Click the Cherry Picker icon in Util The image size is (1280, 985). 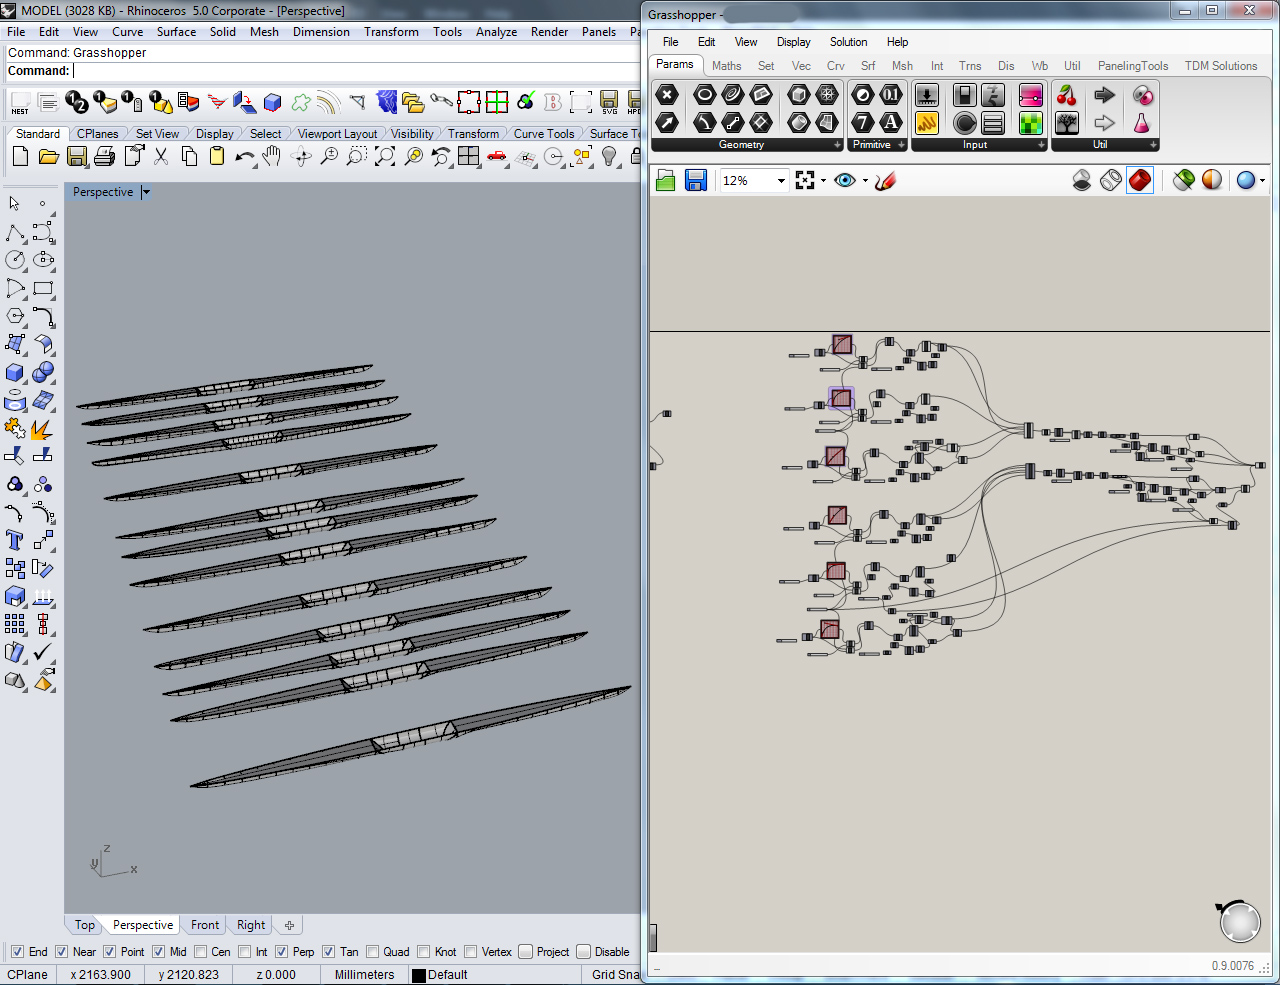(x=1067, y=95)
